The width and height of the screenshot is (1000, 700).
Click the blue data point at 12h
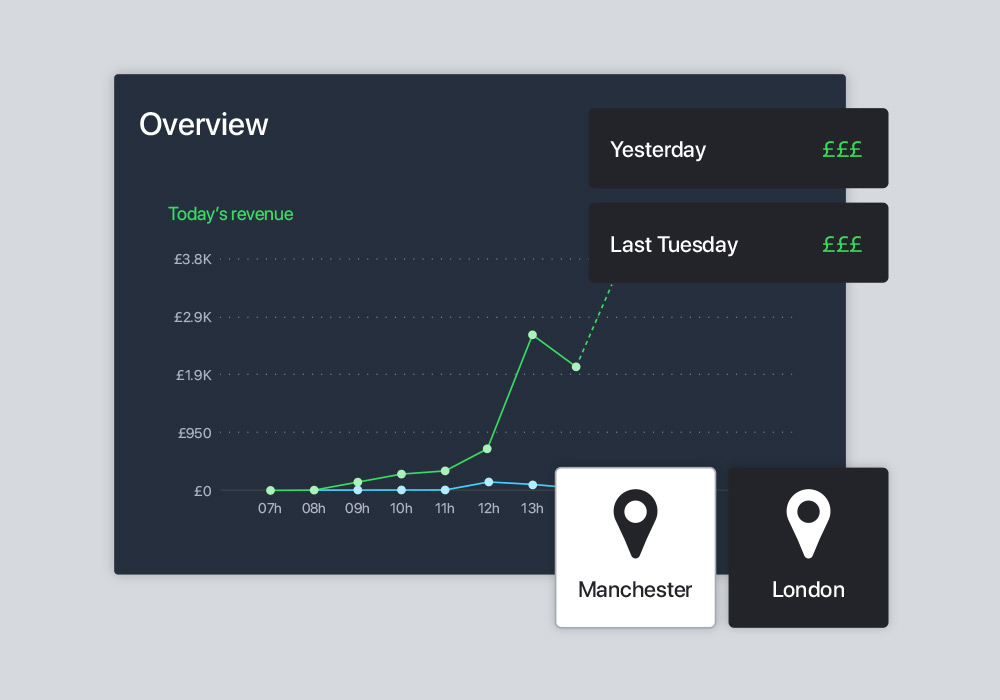pyautogui.click(x=489, y=482)
